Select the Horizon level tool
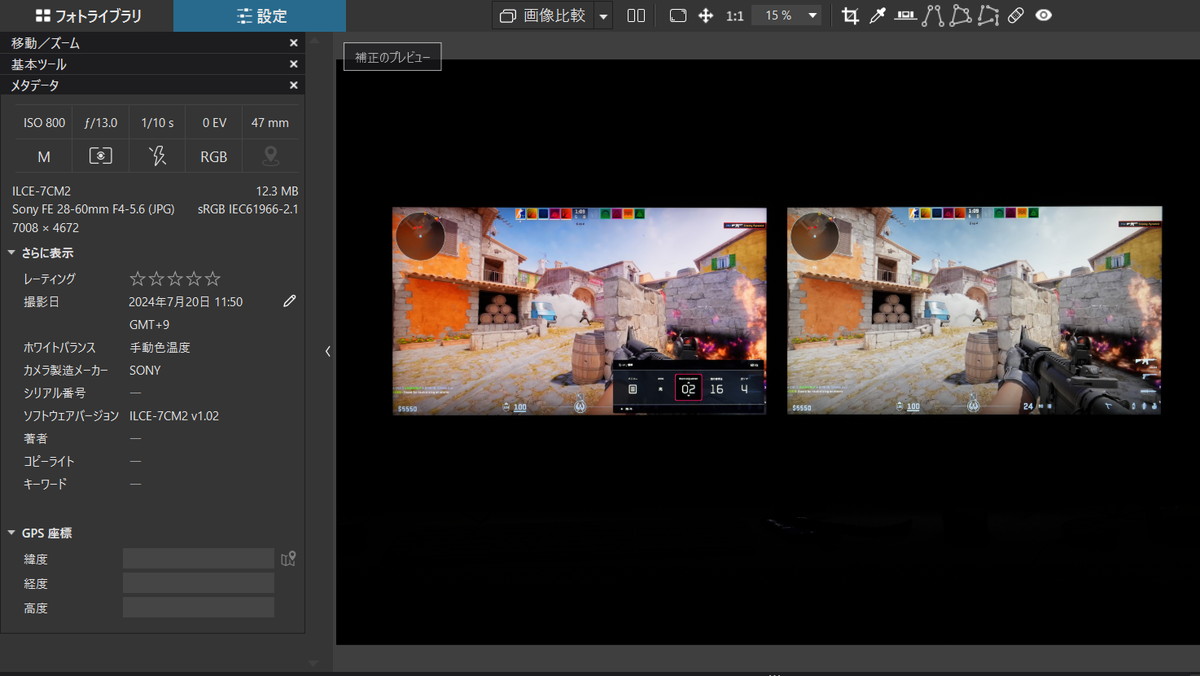Screen dimensions: 1200x676 906,16
